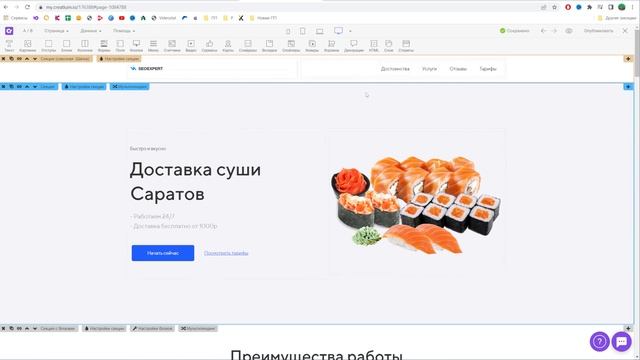
Task: Move the blue hero section up
Action: (27, 87)
